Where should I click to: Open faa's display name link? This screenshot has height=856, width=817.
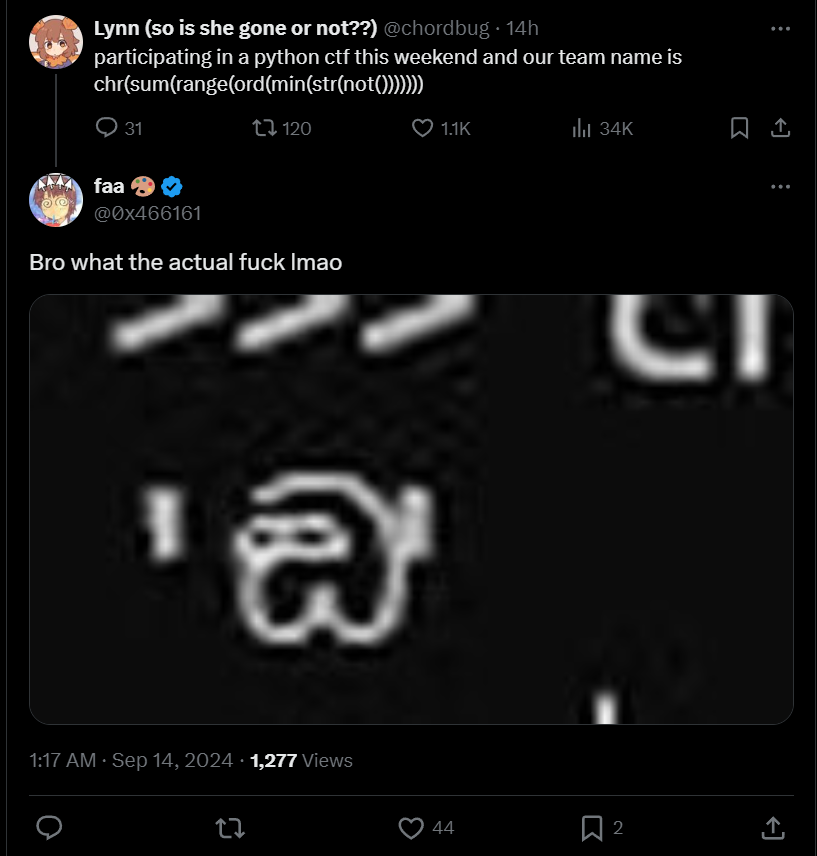pyautogui.click(x=109, y=186)
